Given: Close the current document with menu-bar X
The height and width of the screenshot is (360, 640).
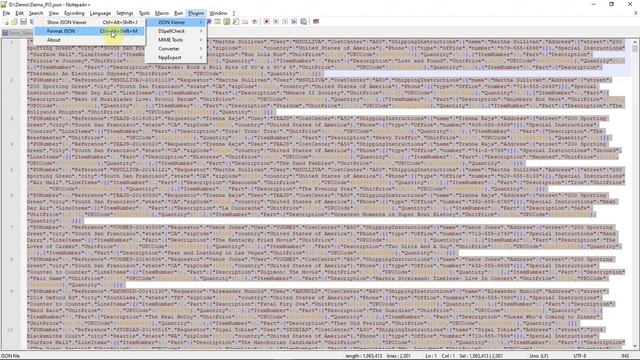Looking at the screenshot, I should coord(635,13).
